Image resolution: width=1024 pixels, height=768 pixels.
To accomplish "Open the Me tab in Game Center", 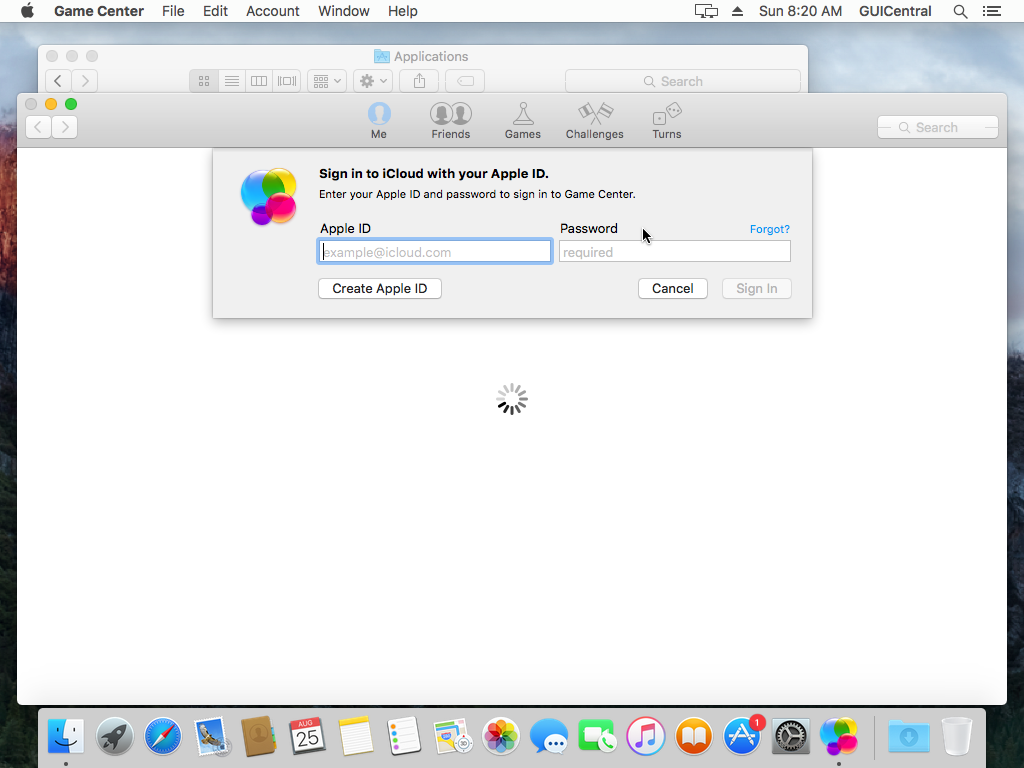I will click(x=379, y=121).
